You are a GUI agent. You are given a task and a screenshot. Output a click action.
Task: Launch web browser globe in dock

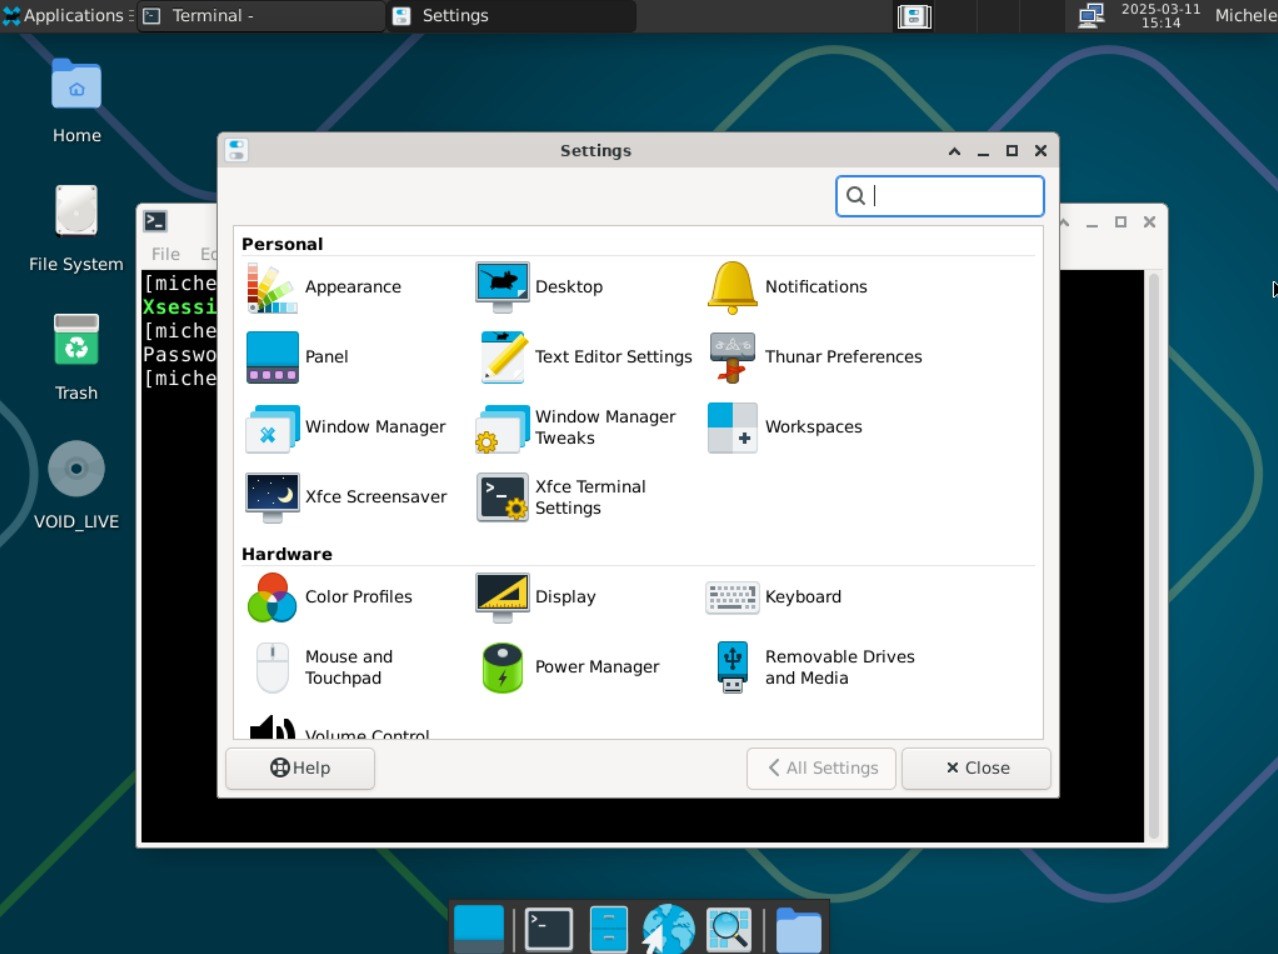point(668,929)
